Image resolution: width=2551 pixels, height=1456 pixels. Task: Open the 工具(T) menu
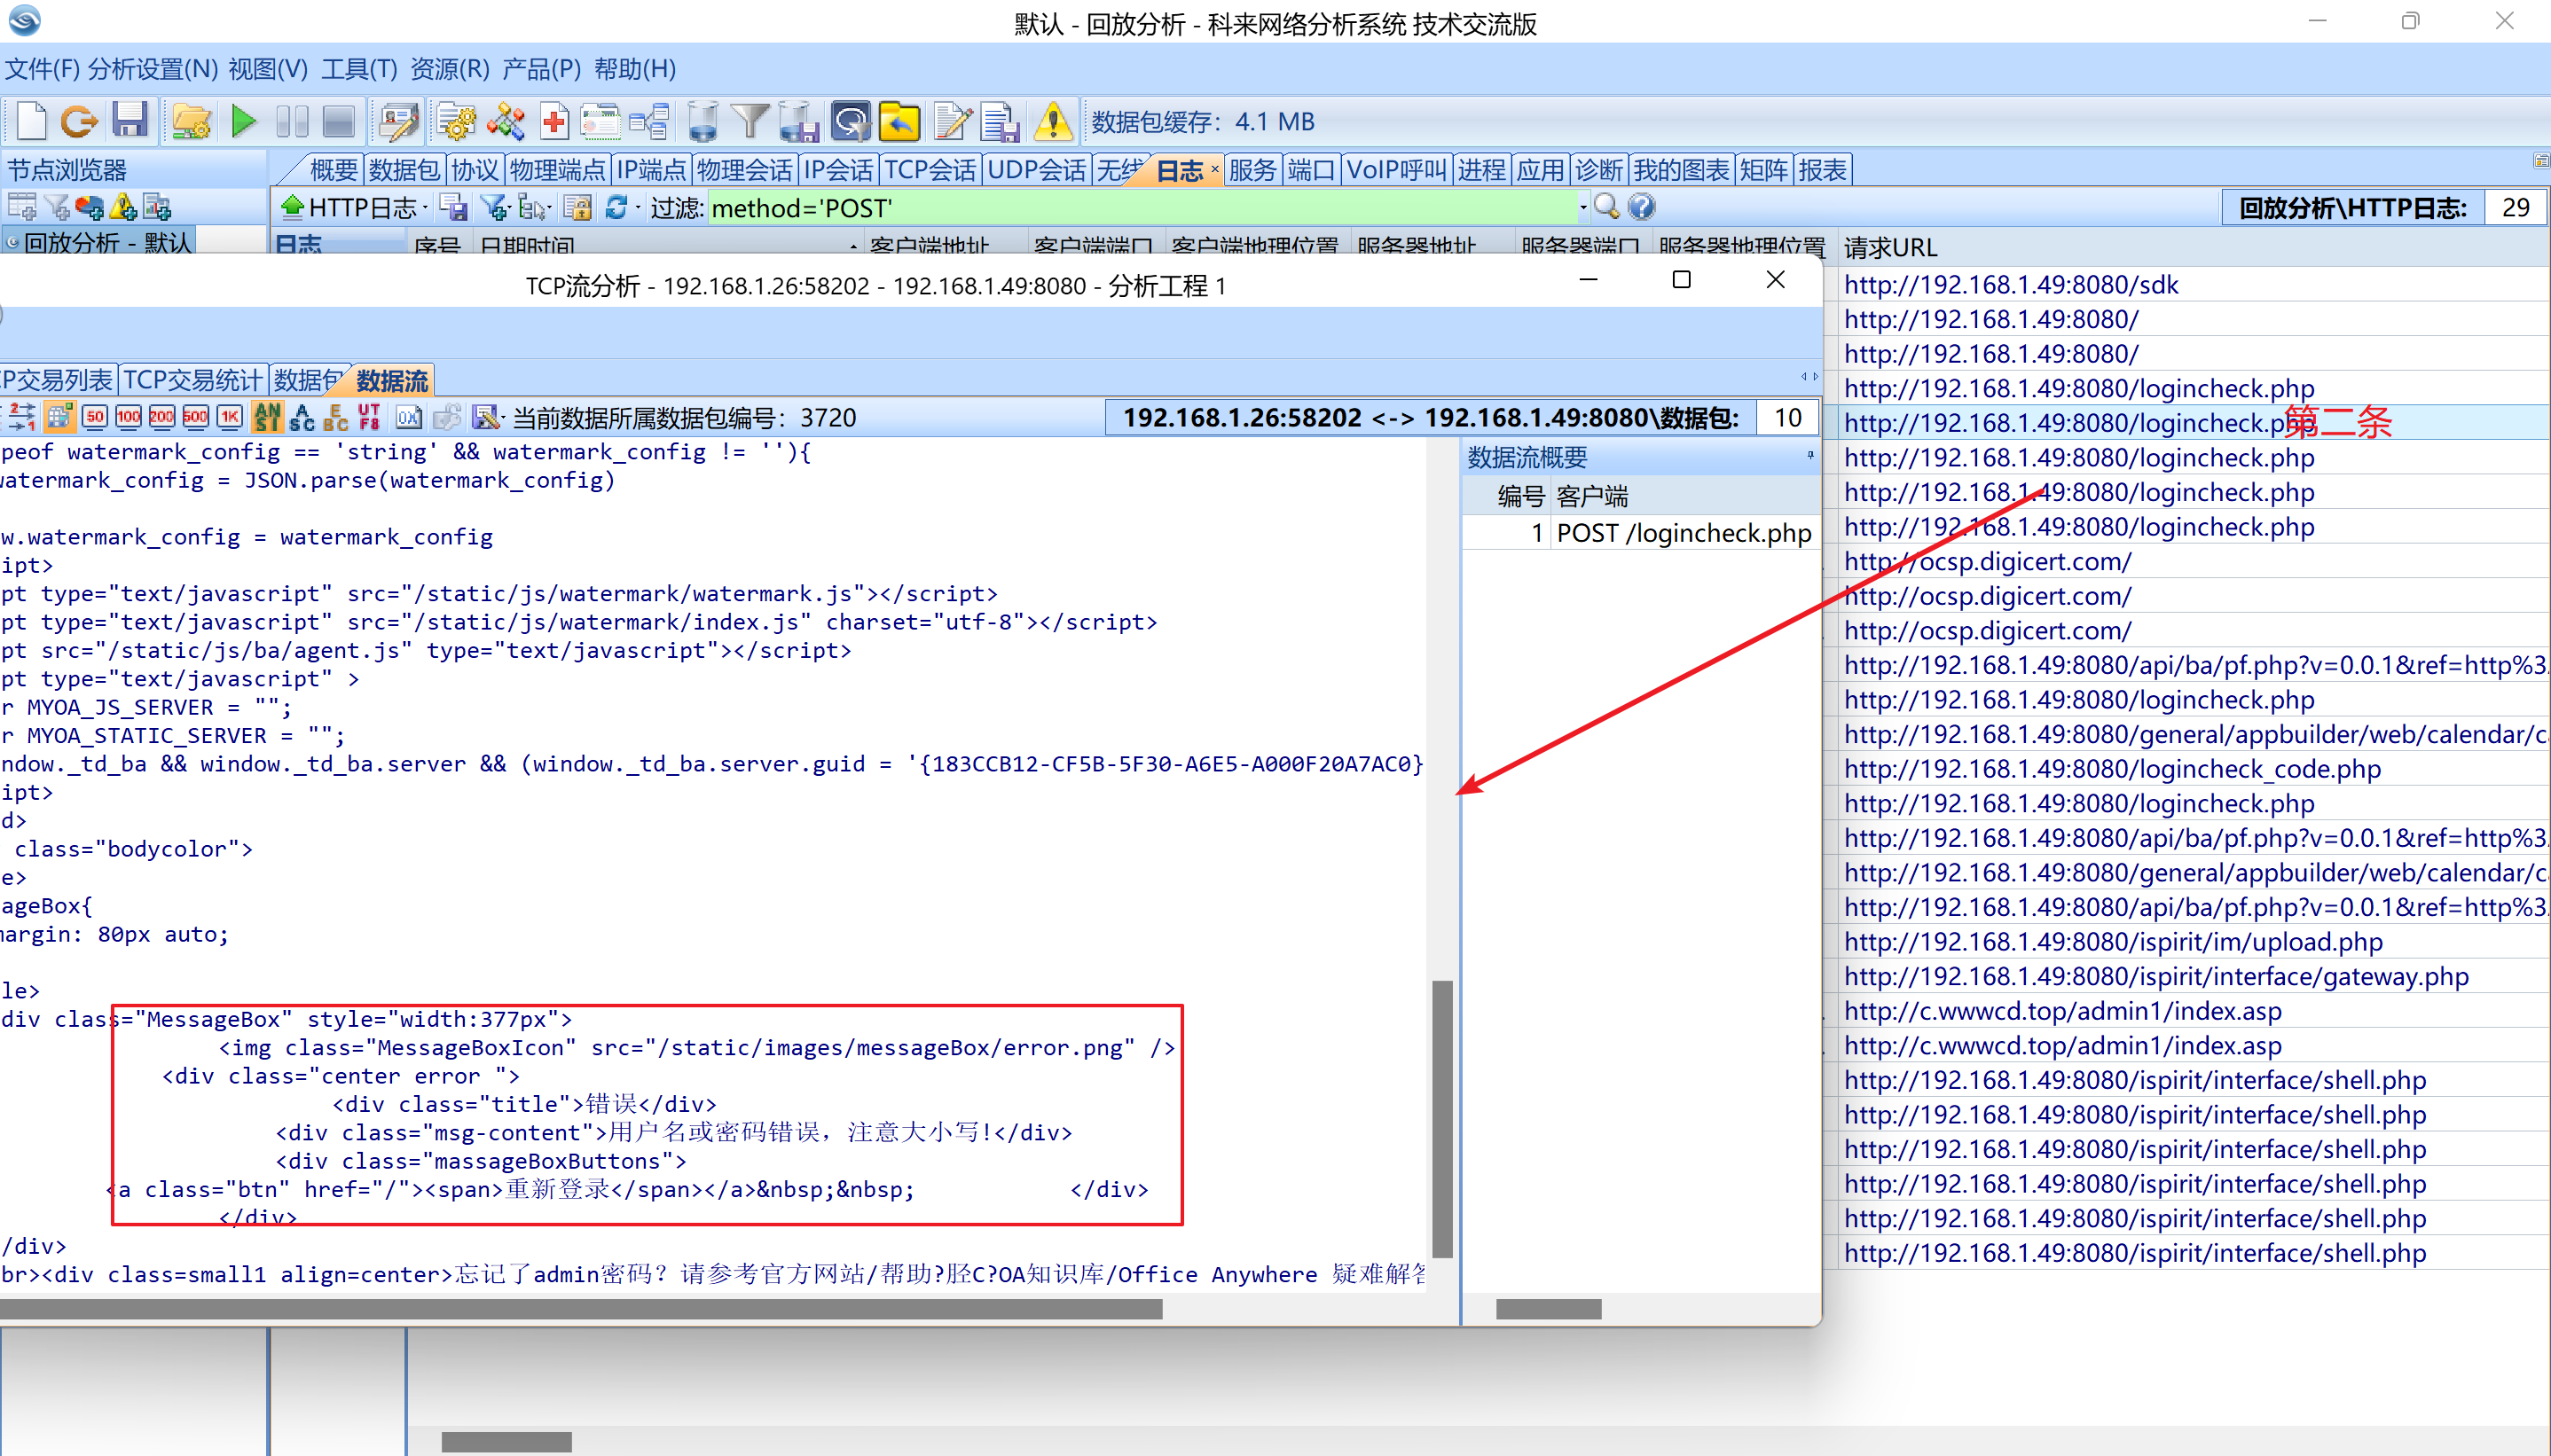[359, 69]
